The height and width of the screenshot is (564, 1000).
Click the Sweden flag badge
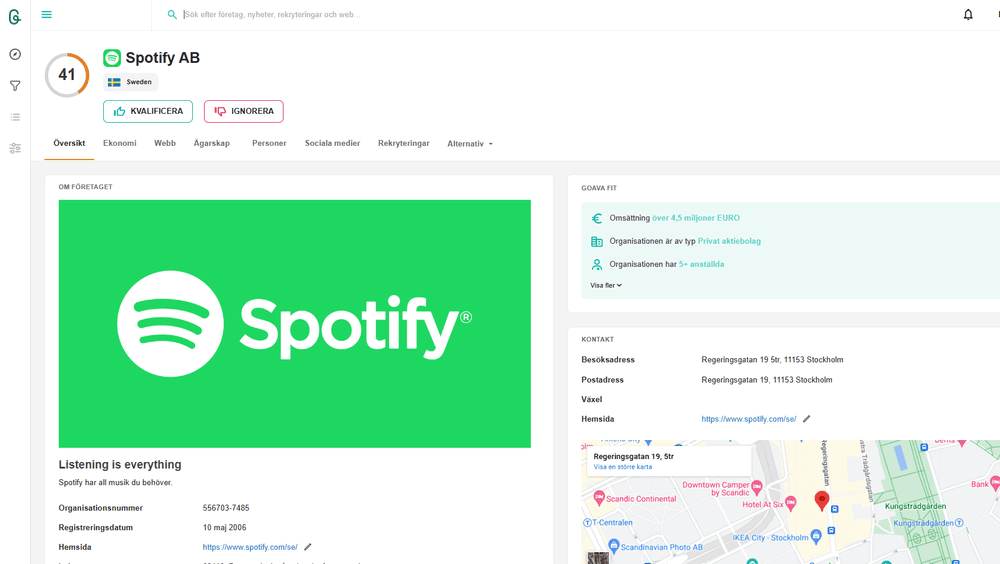(130, 82)
